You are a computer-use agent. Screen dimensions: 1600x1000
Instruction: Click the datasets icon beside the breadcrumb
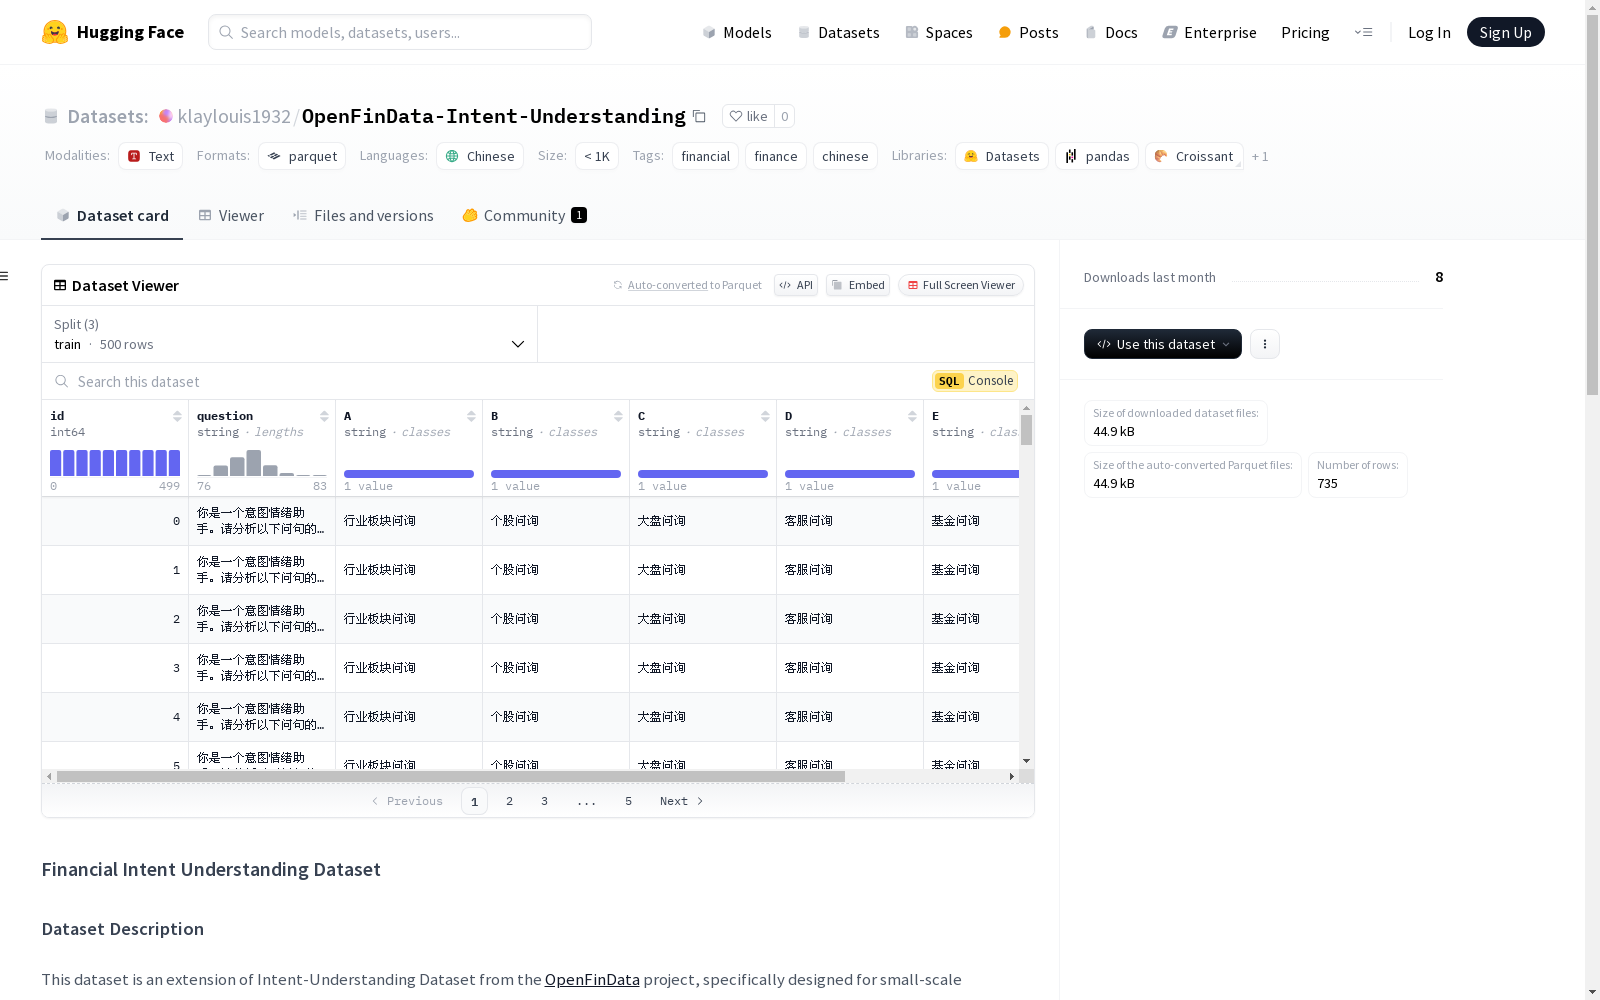pos(51,117)
